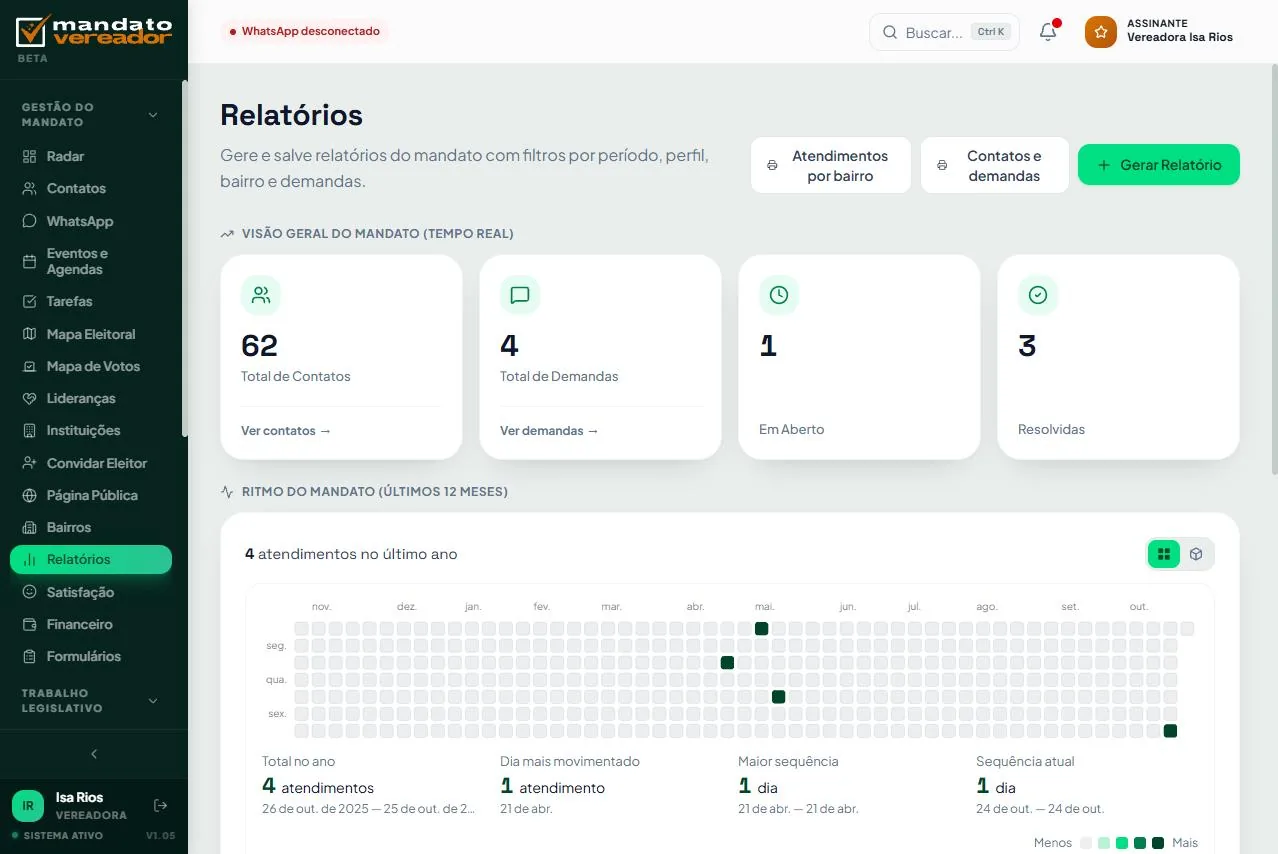Select the Relatórios menu item
This screenshot has height=854, width=1278.
pos(91,559)
